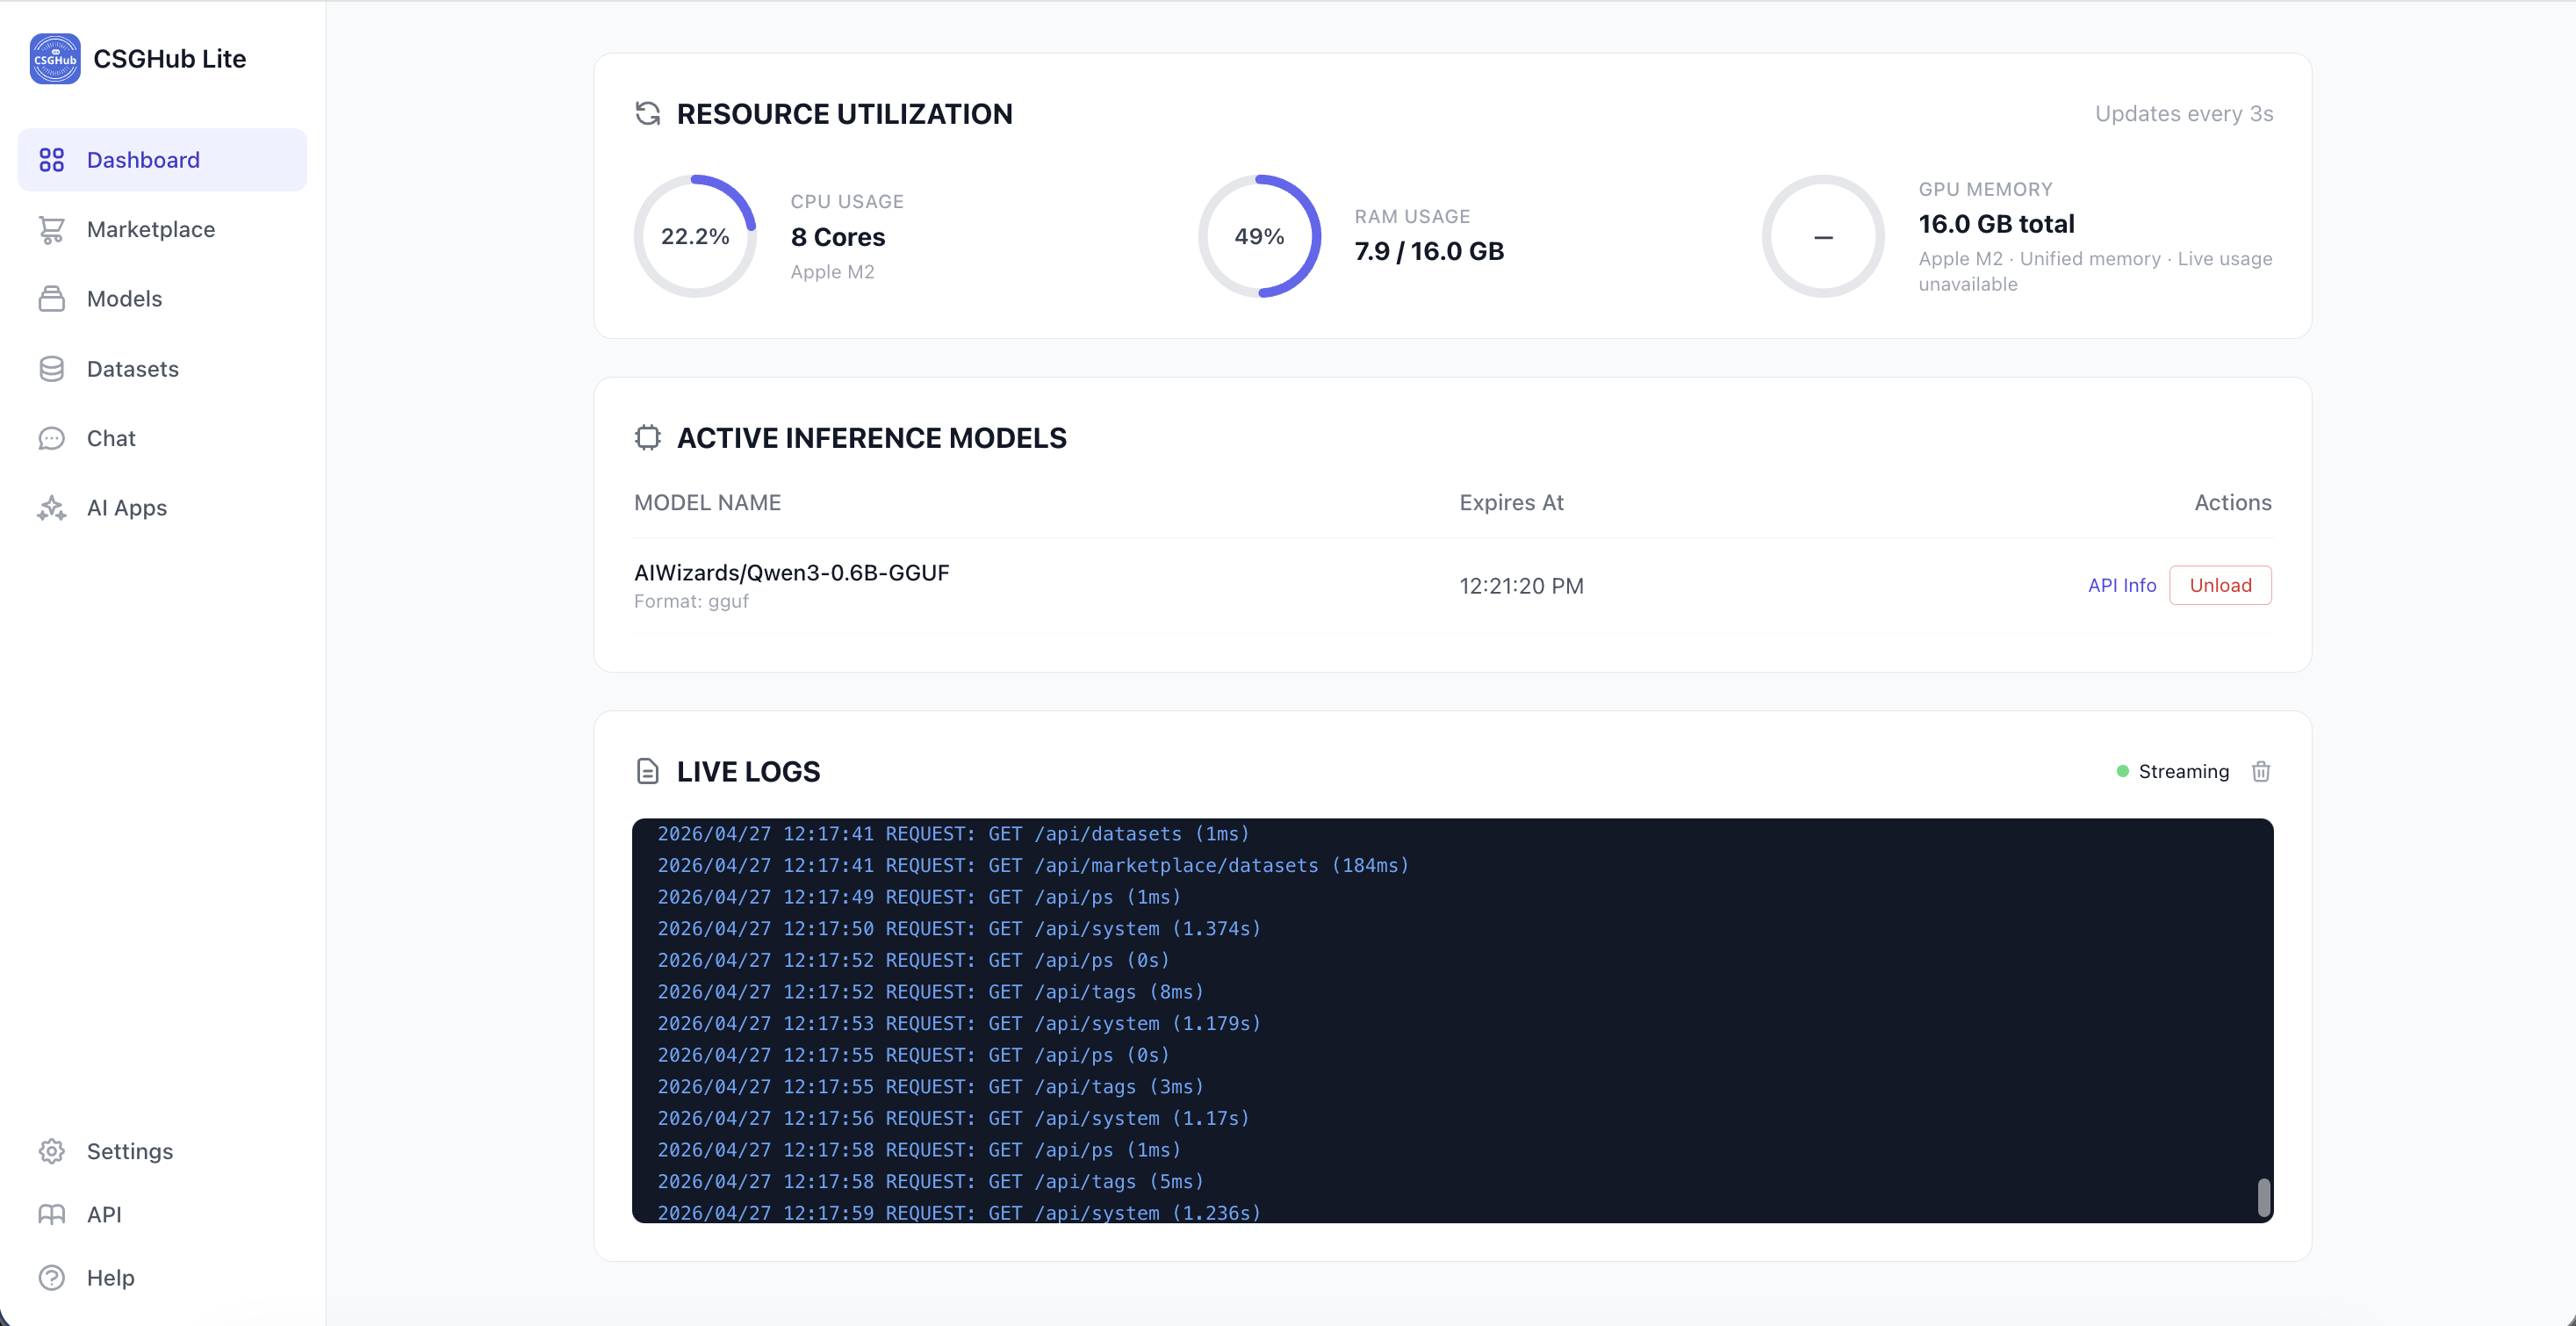Click log line GET /api/marketplace/datasets (184ms)

(1033, 866)
